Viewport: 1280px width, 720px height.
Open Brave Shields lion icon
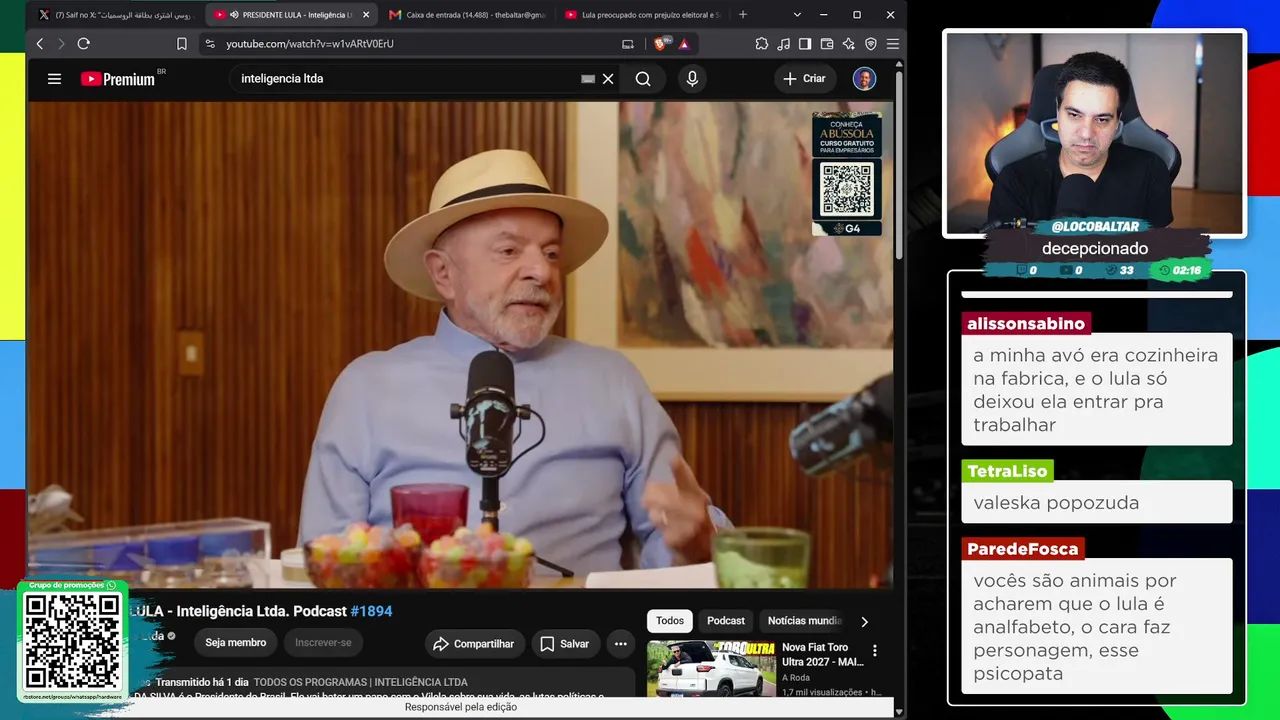[662, 44]
